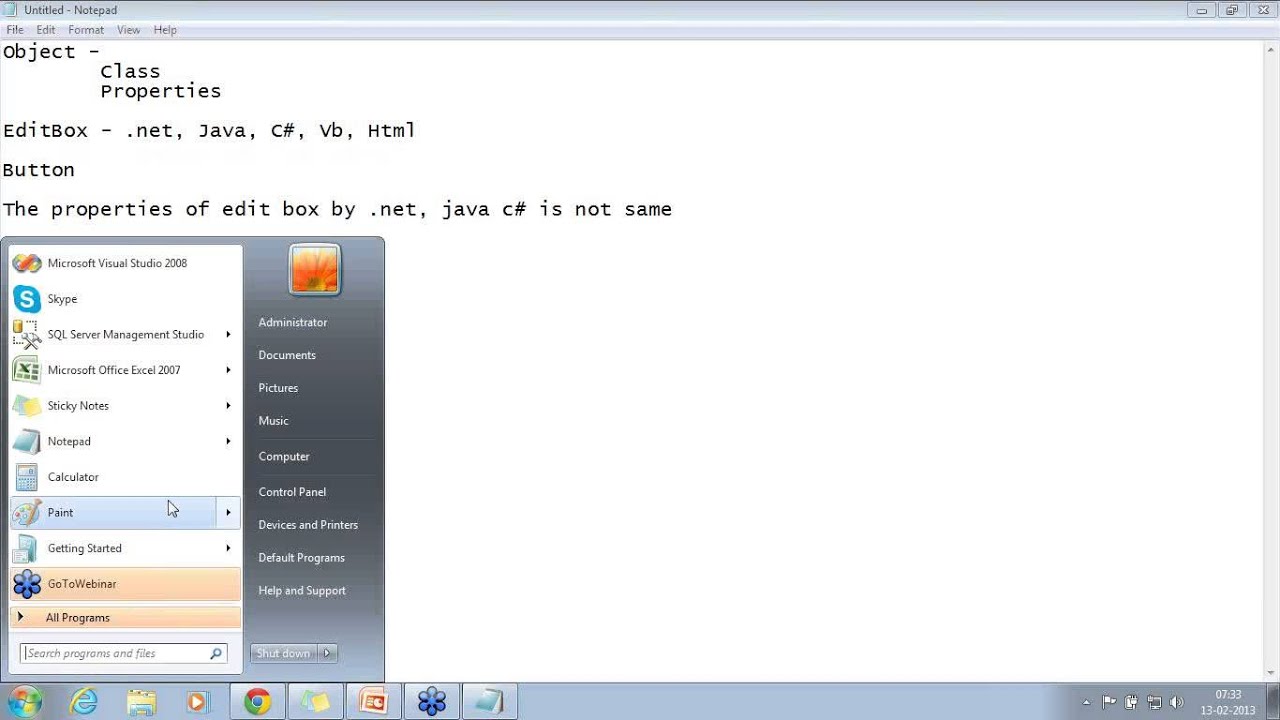Open Notepad File menu
Viewport: 1280px width, 720px height.
coord(15,30)
